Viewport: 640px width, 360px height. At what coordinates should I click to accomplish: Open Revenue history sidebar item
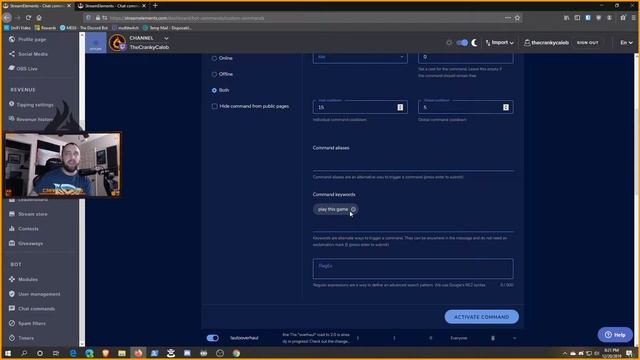(31, 119)
